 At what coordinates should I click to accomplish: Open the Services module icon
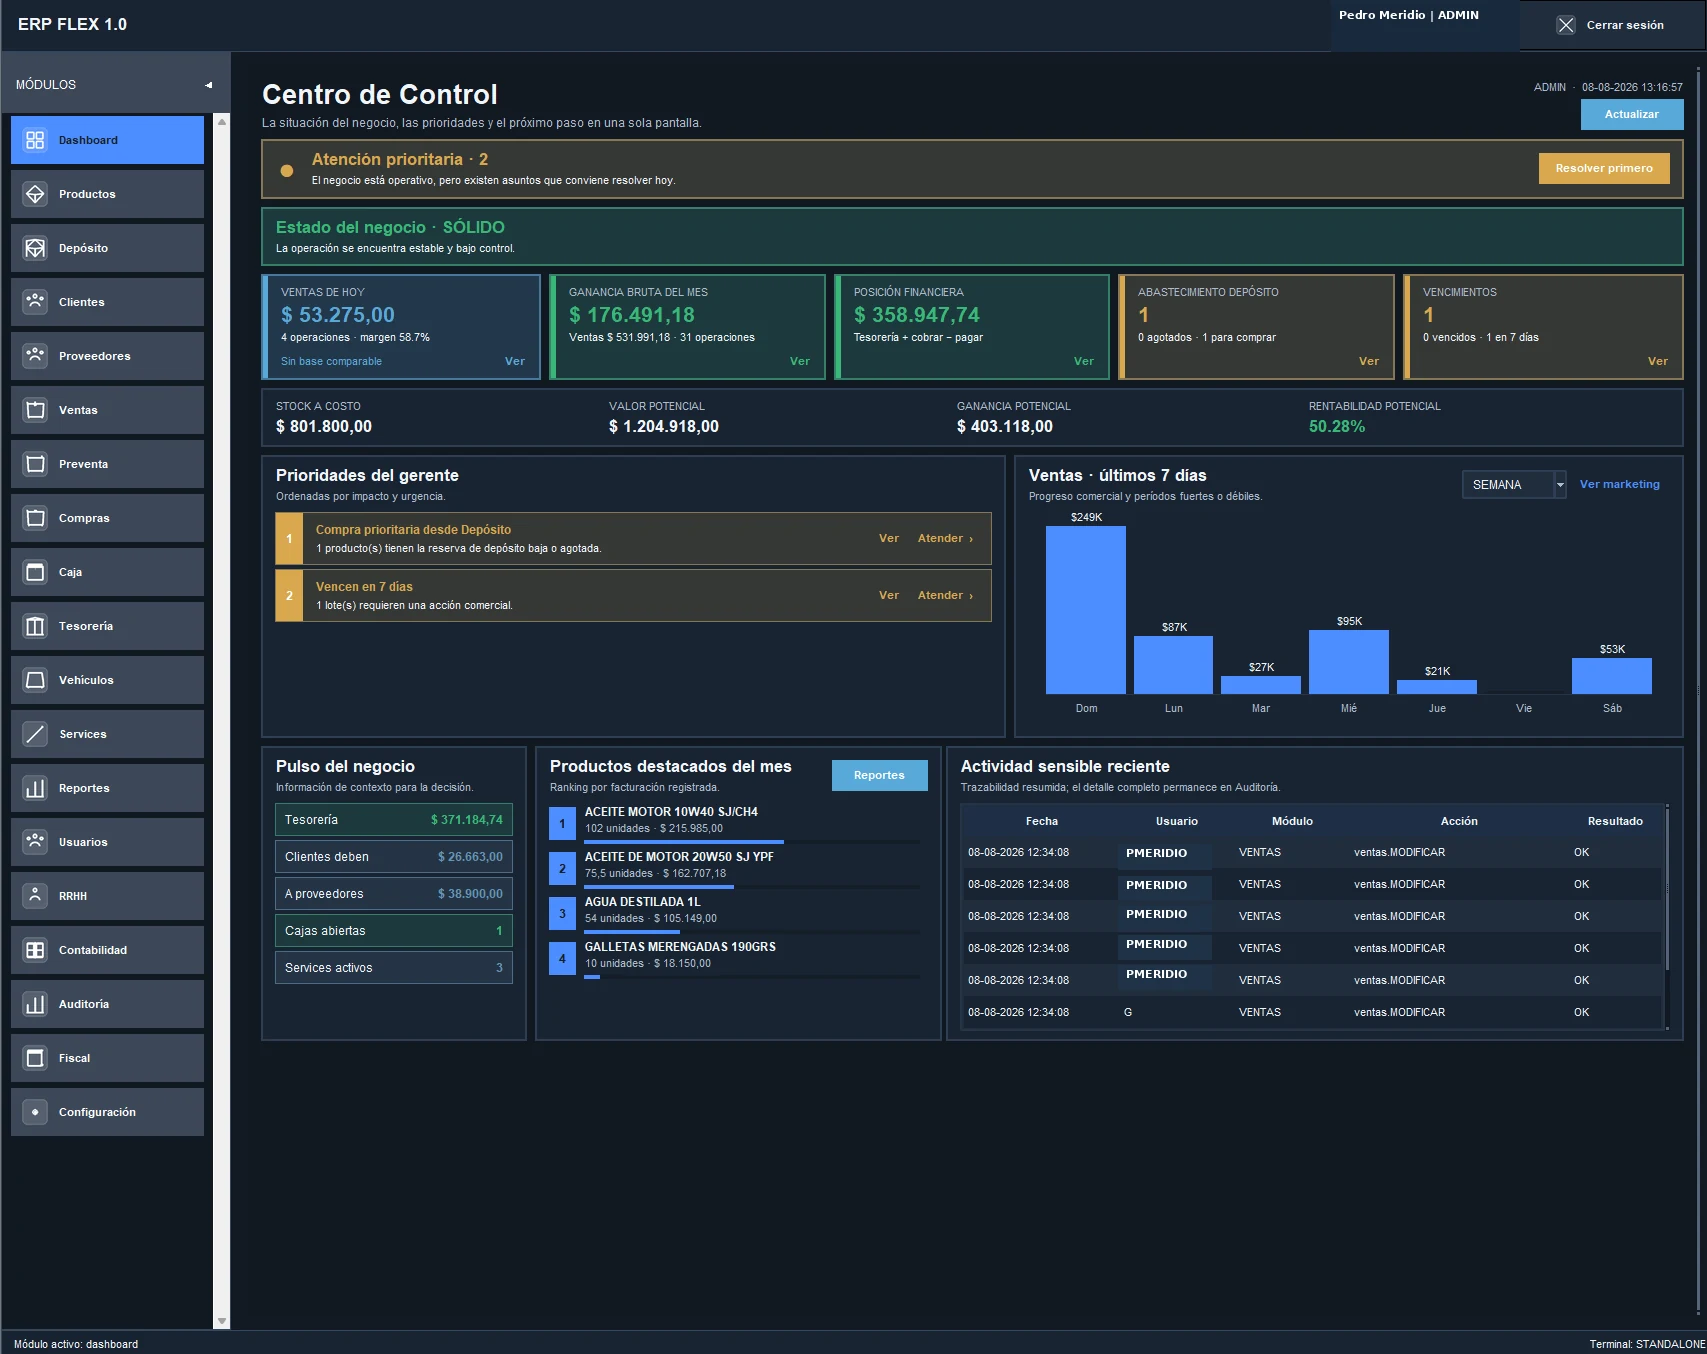pos(35,734)
